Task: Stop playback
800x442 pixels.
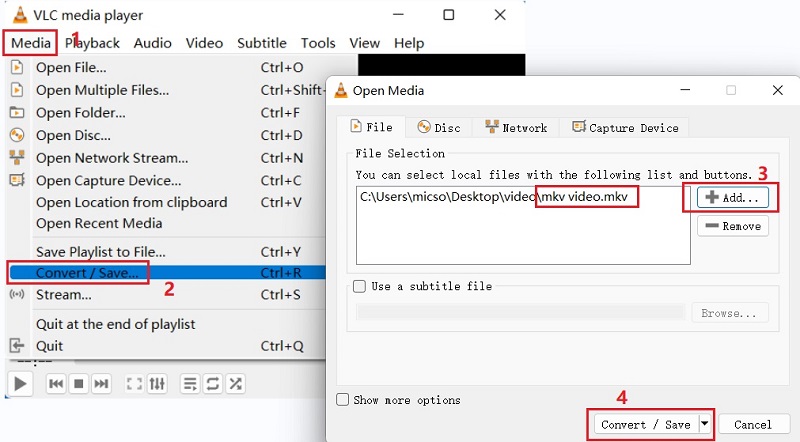Action: (x=79, y=383)
